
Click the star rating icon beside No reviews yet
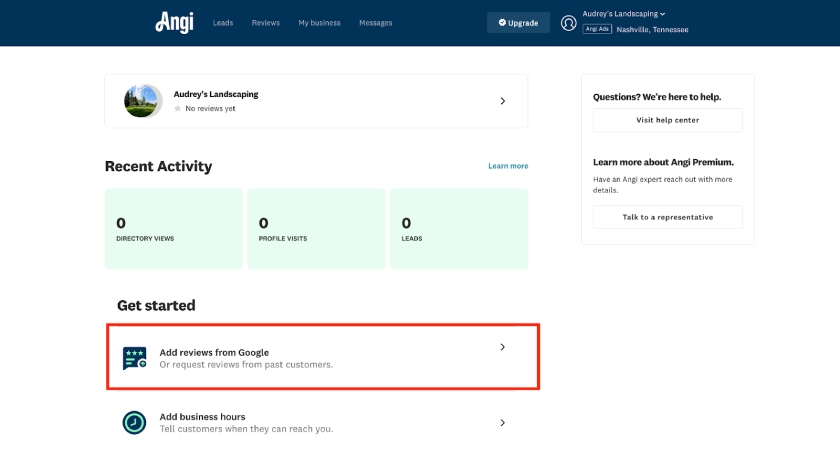click(x=177, y=109)
